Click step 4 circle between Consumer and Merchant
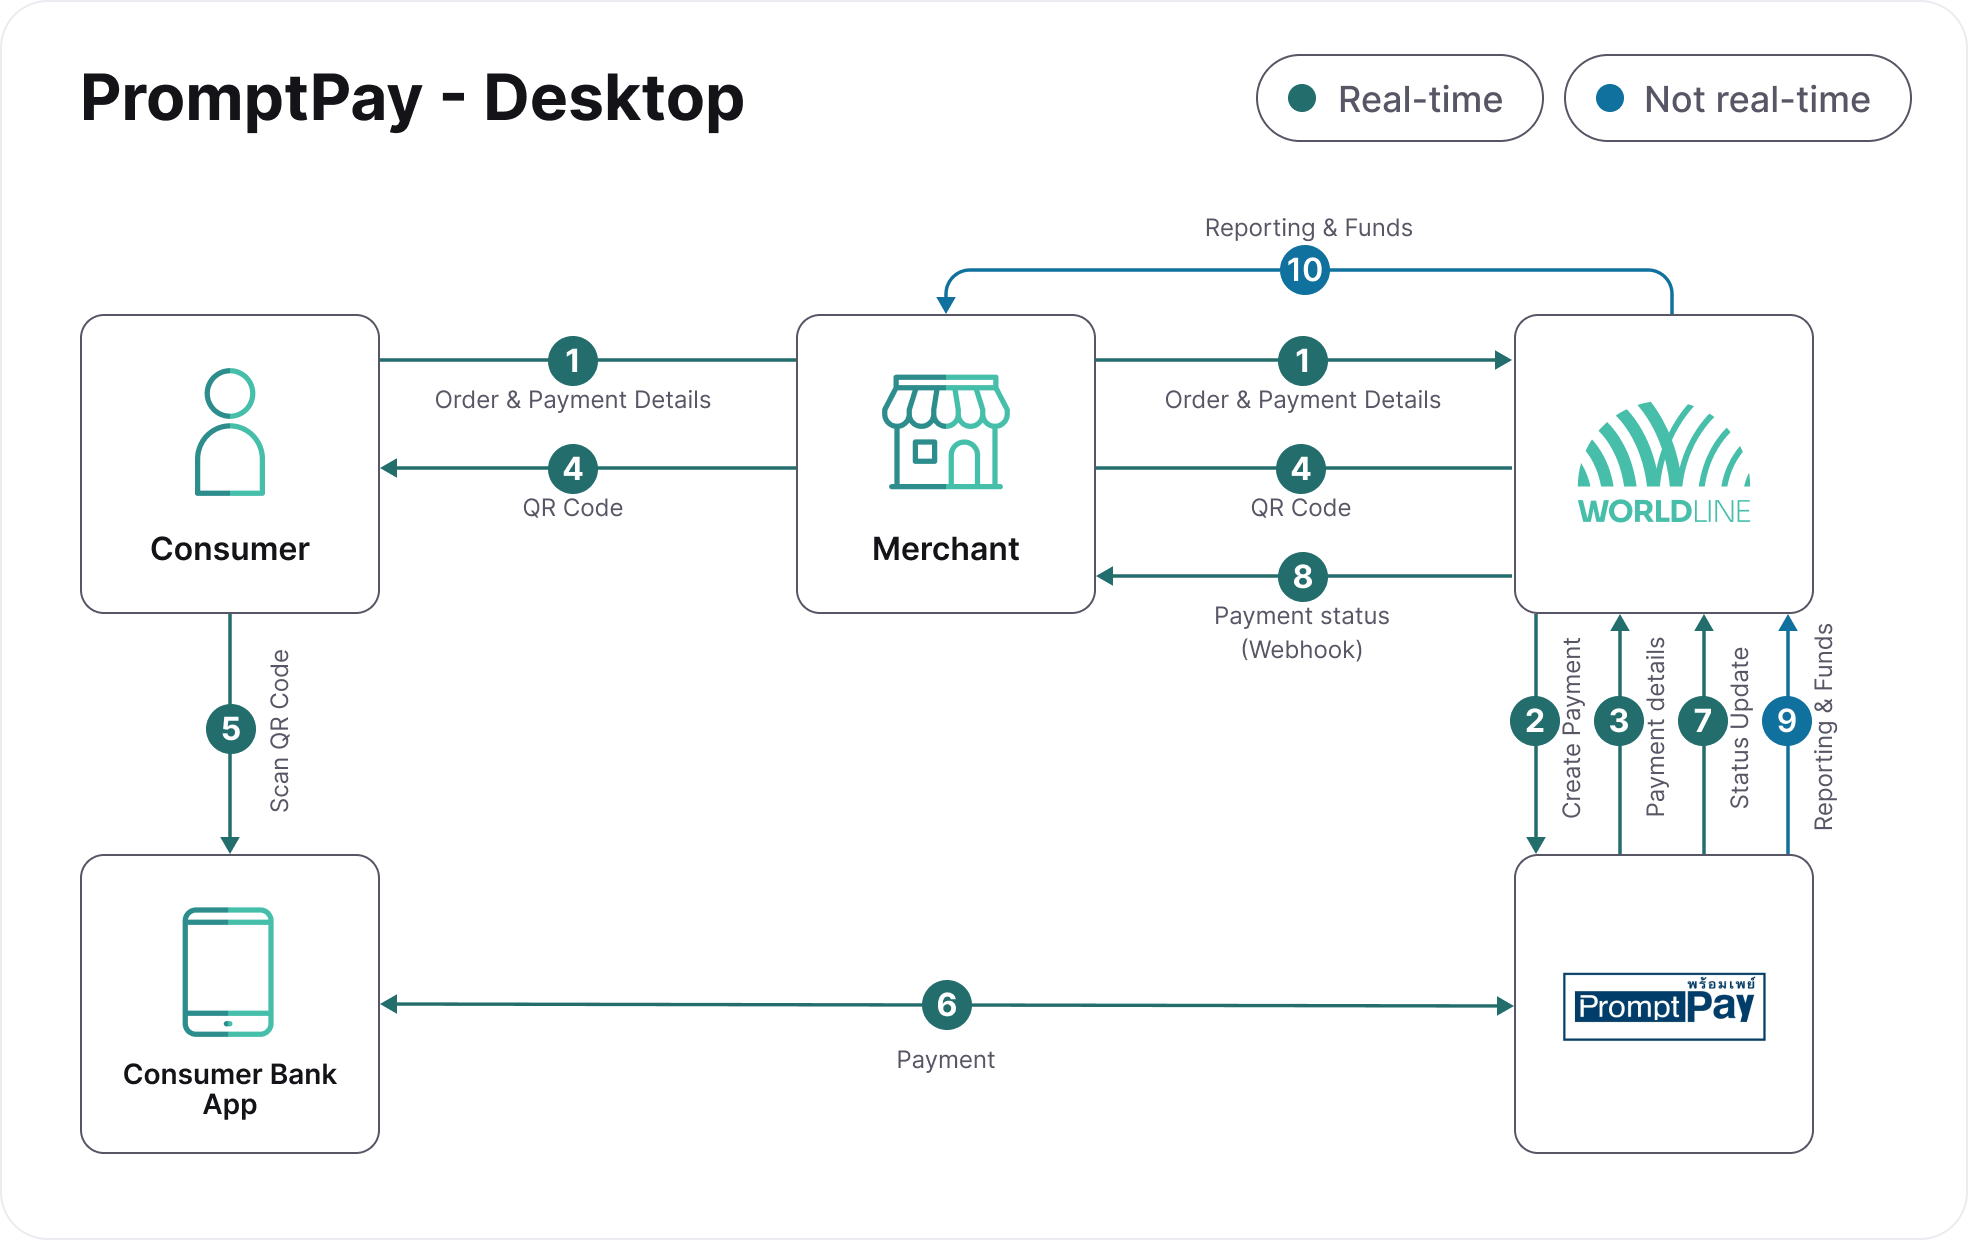Image resolution: width=1968 pixels, height=1240 pixels. click(x=573, y=468)
